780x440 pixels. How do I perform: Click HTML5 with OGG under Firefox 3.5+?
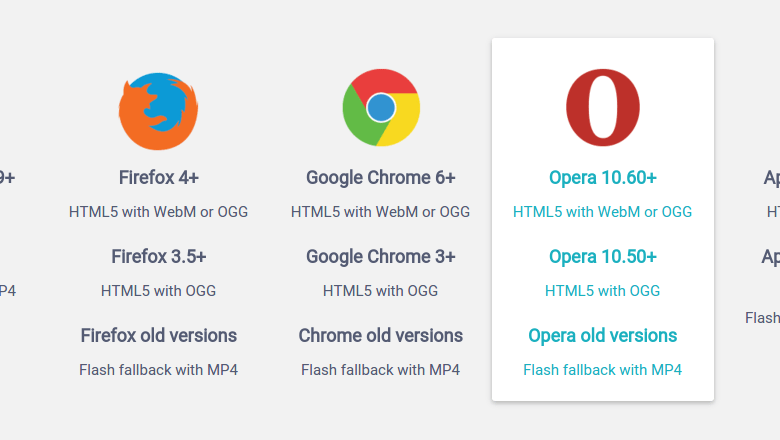click(159, 291)
